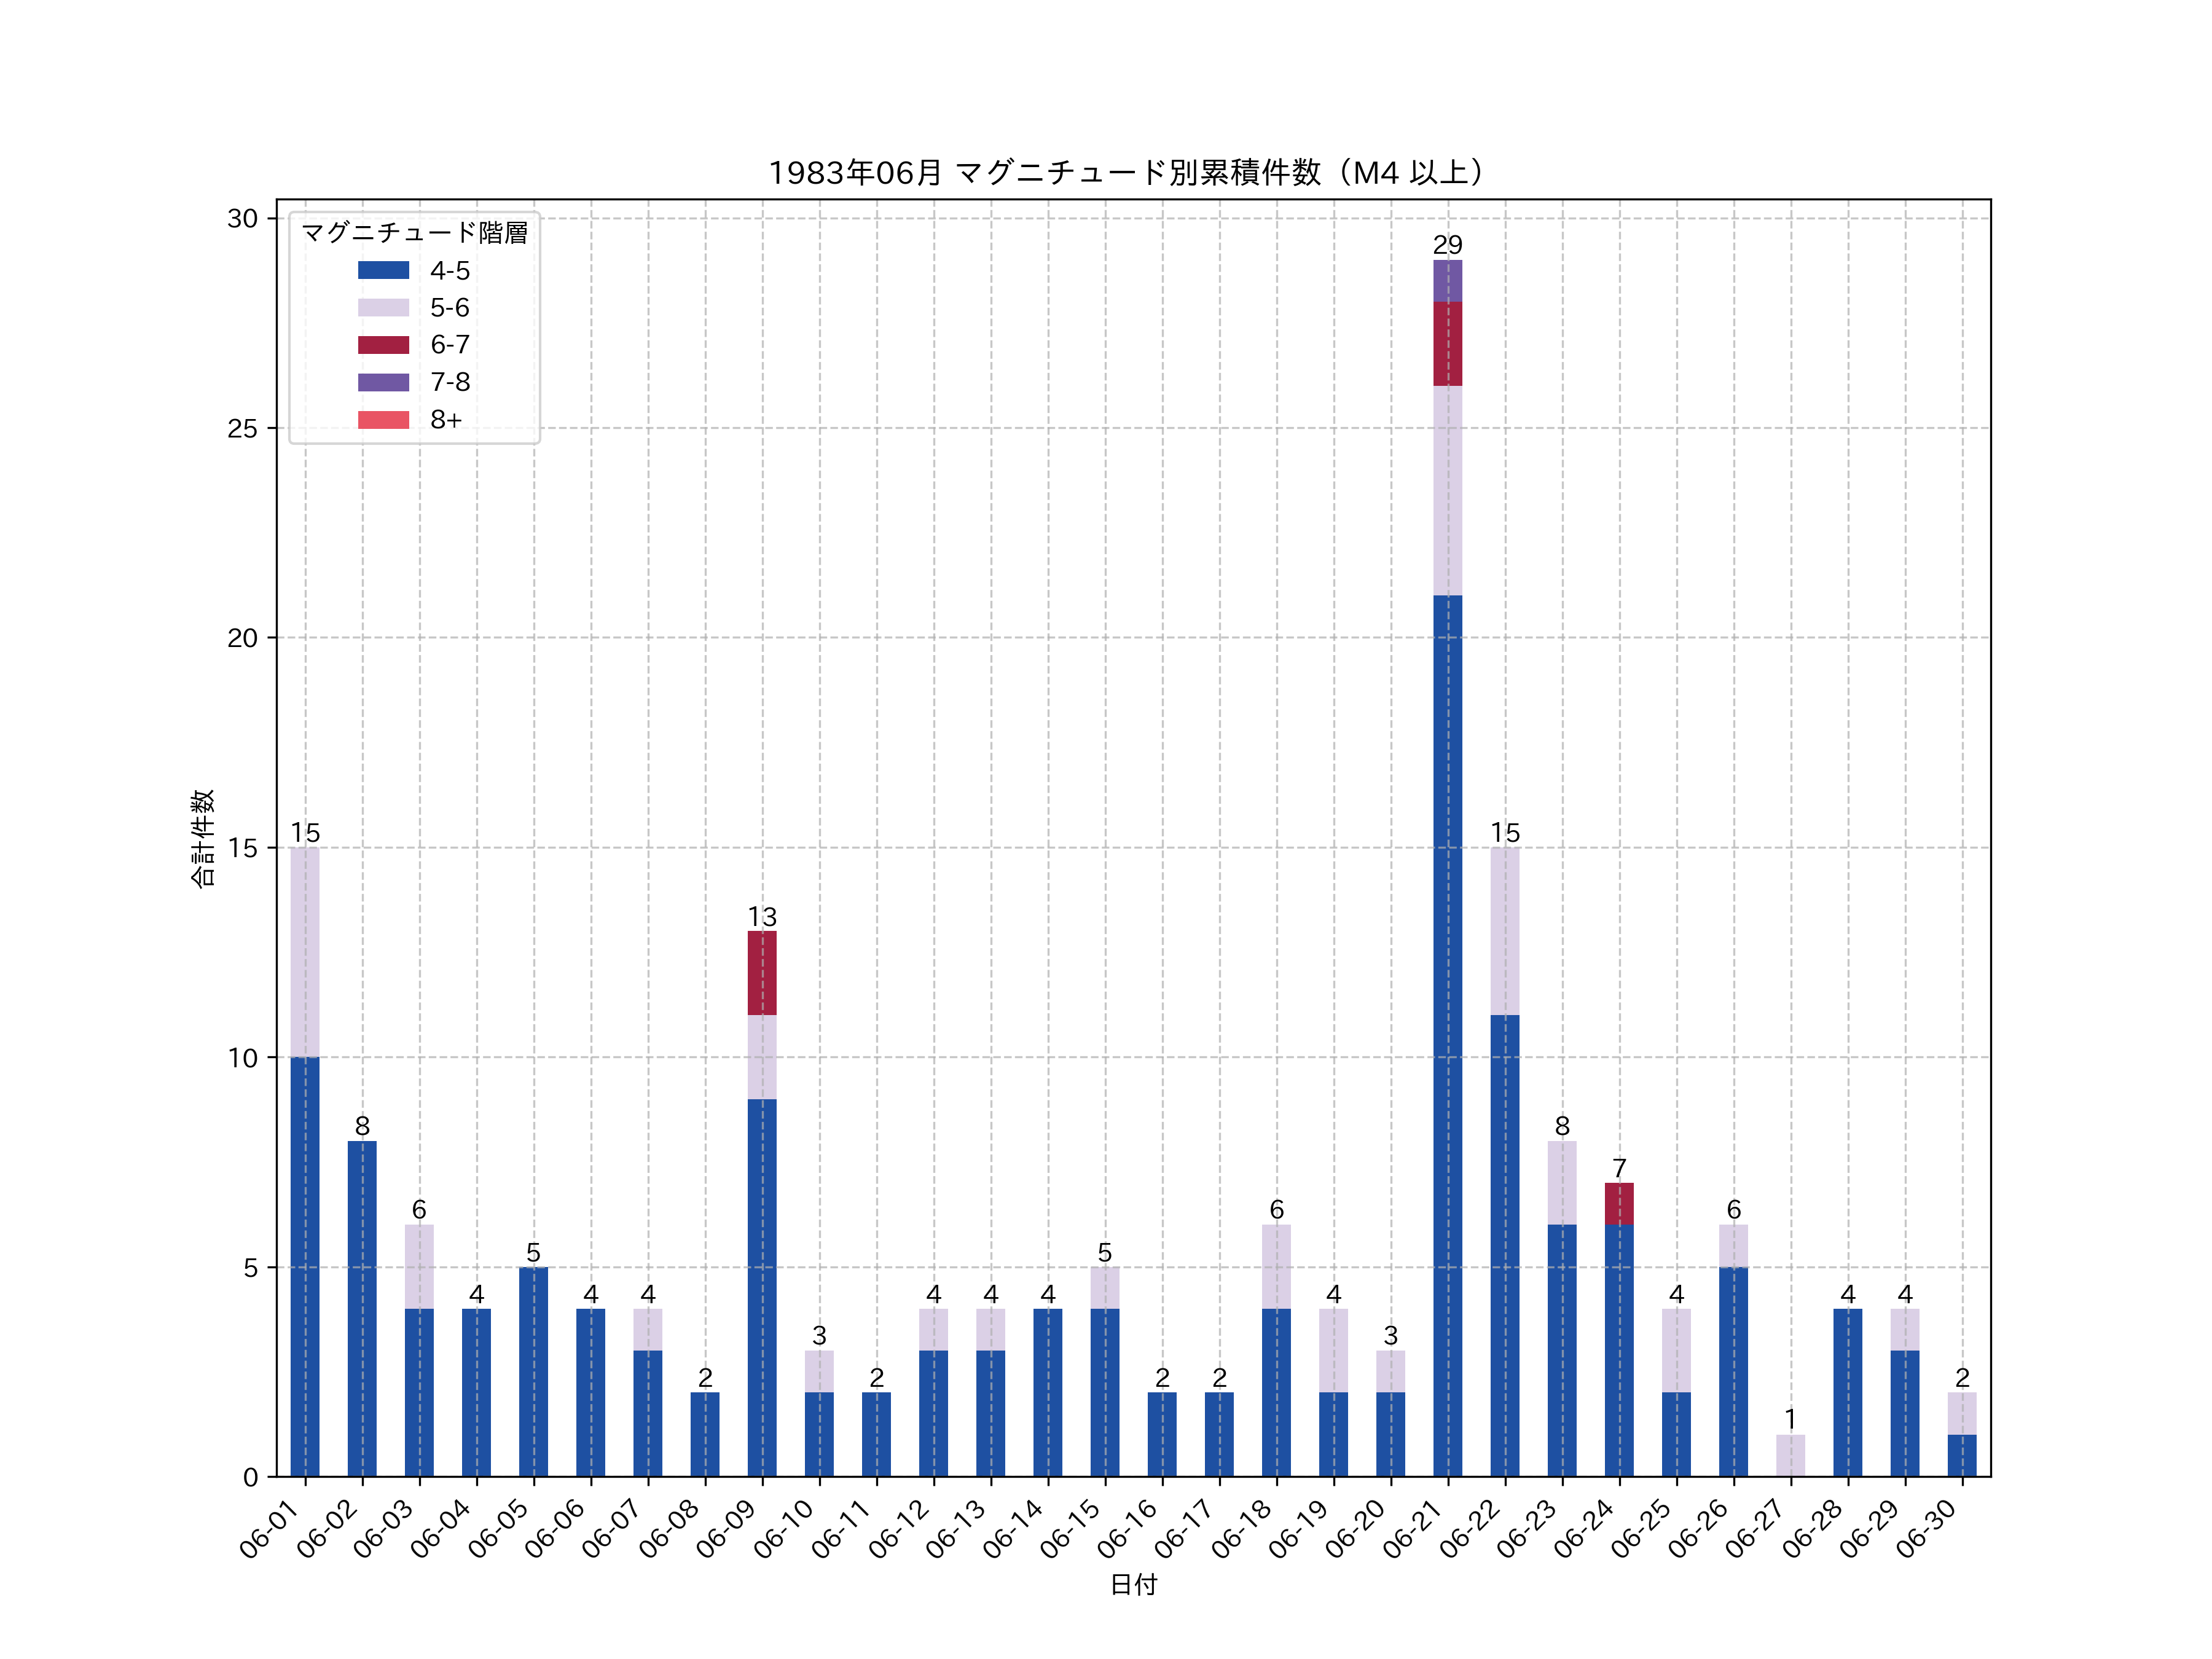Image resolution: width=2212 pixels, height=1659 pixels.
Task: Click the 13 label above 06-09 bar
Action: (x=762, y=917)
